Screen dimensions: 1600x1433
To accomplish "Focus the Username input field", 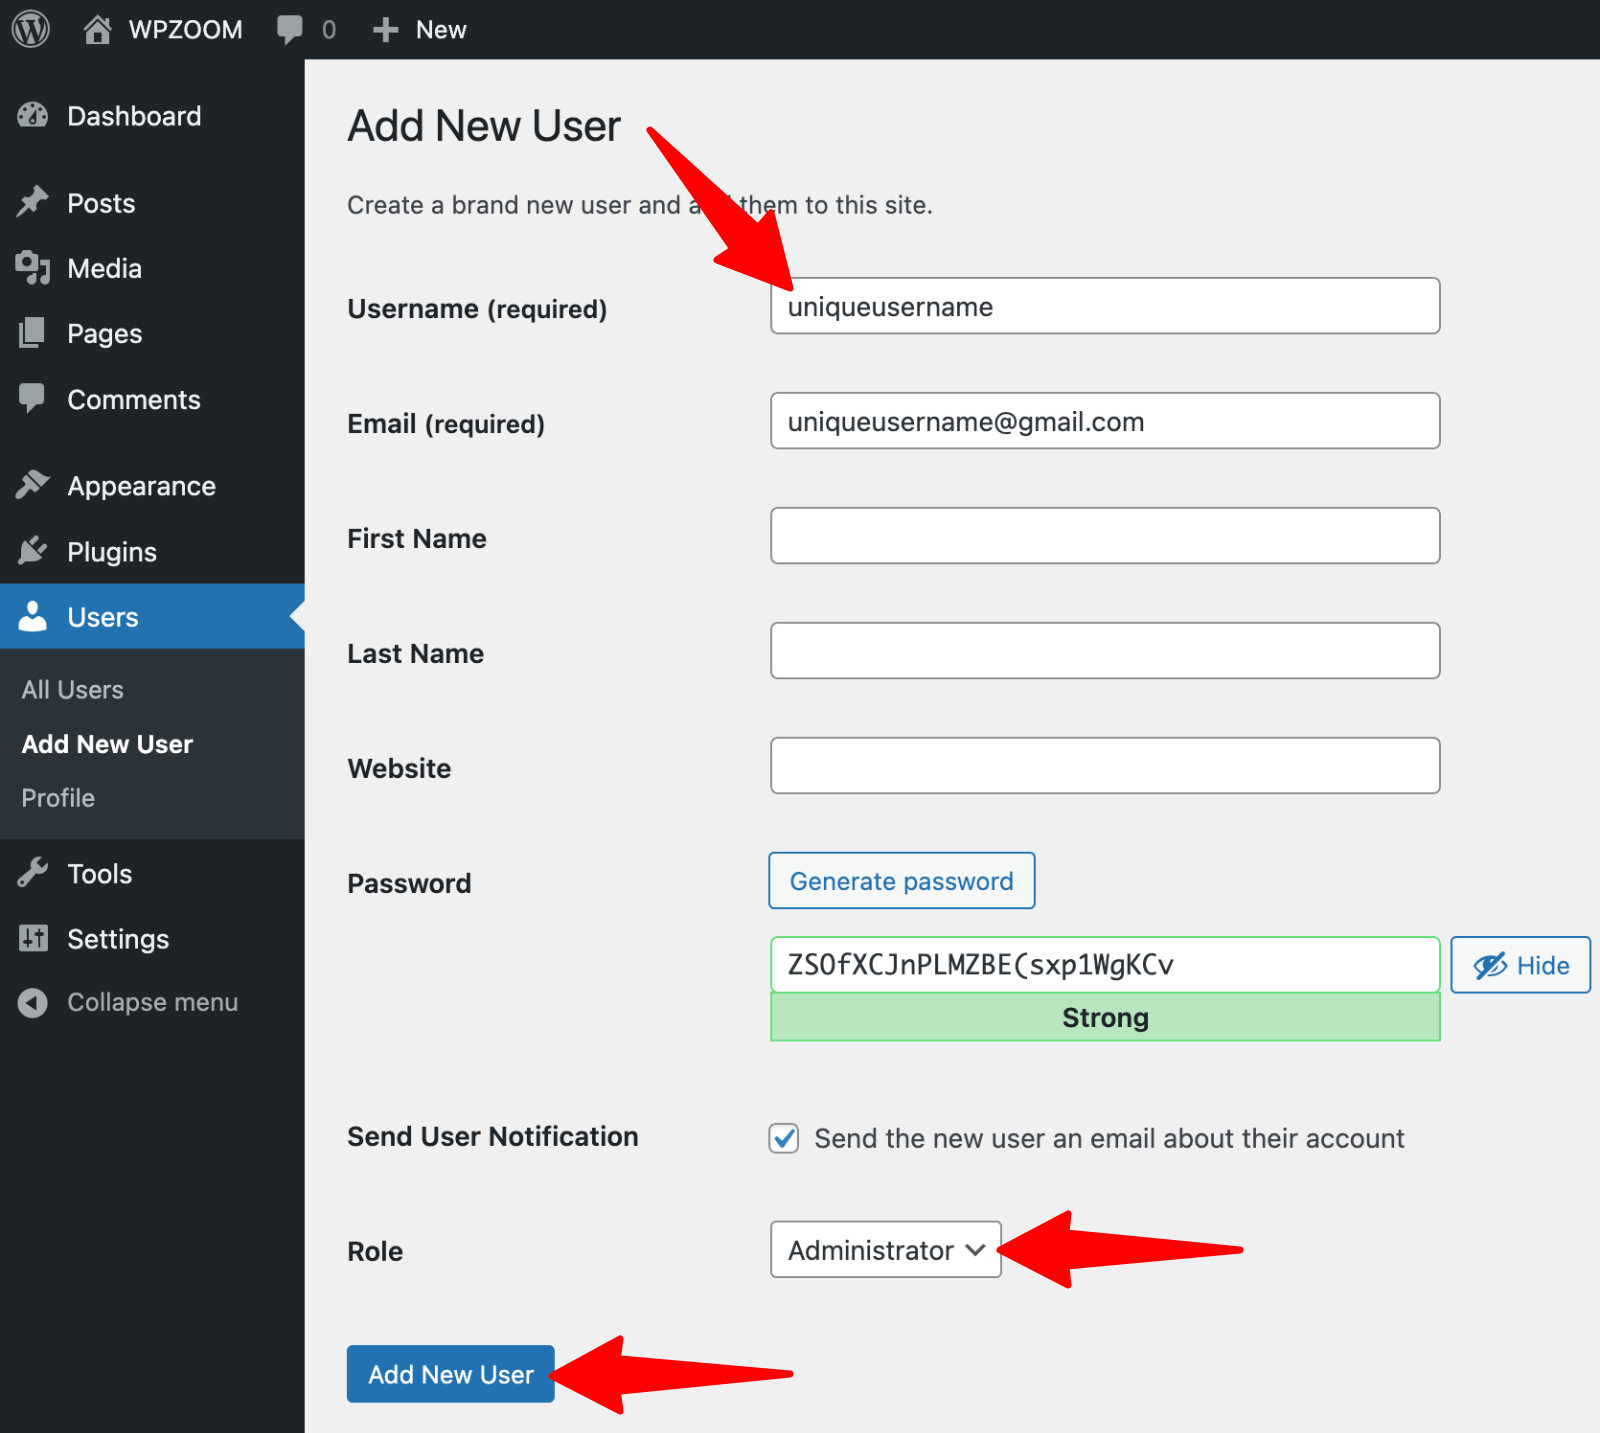I will click(1105, 306).
